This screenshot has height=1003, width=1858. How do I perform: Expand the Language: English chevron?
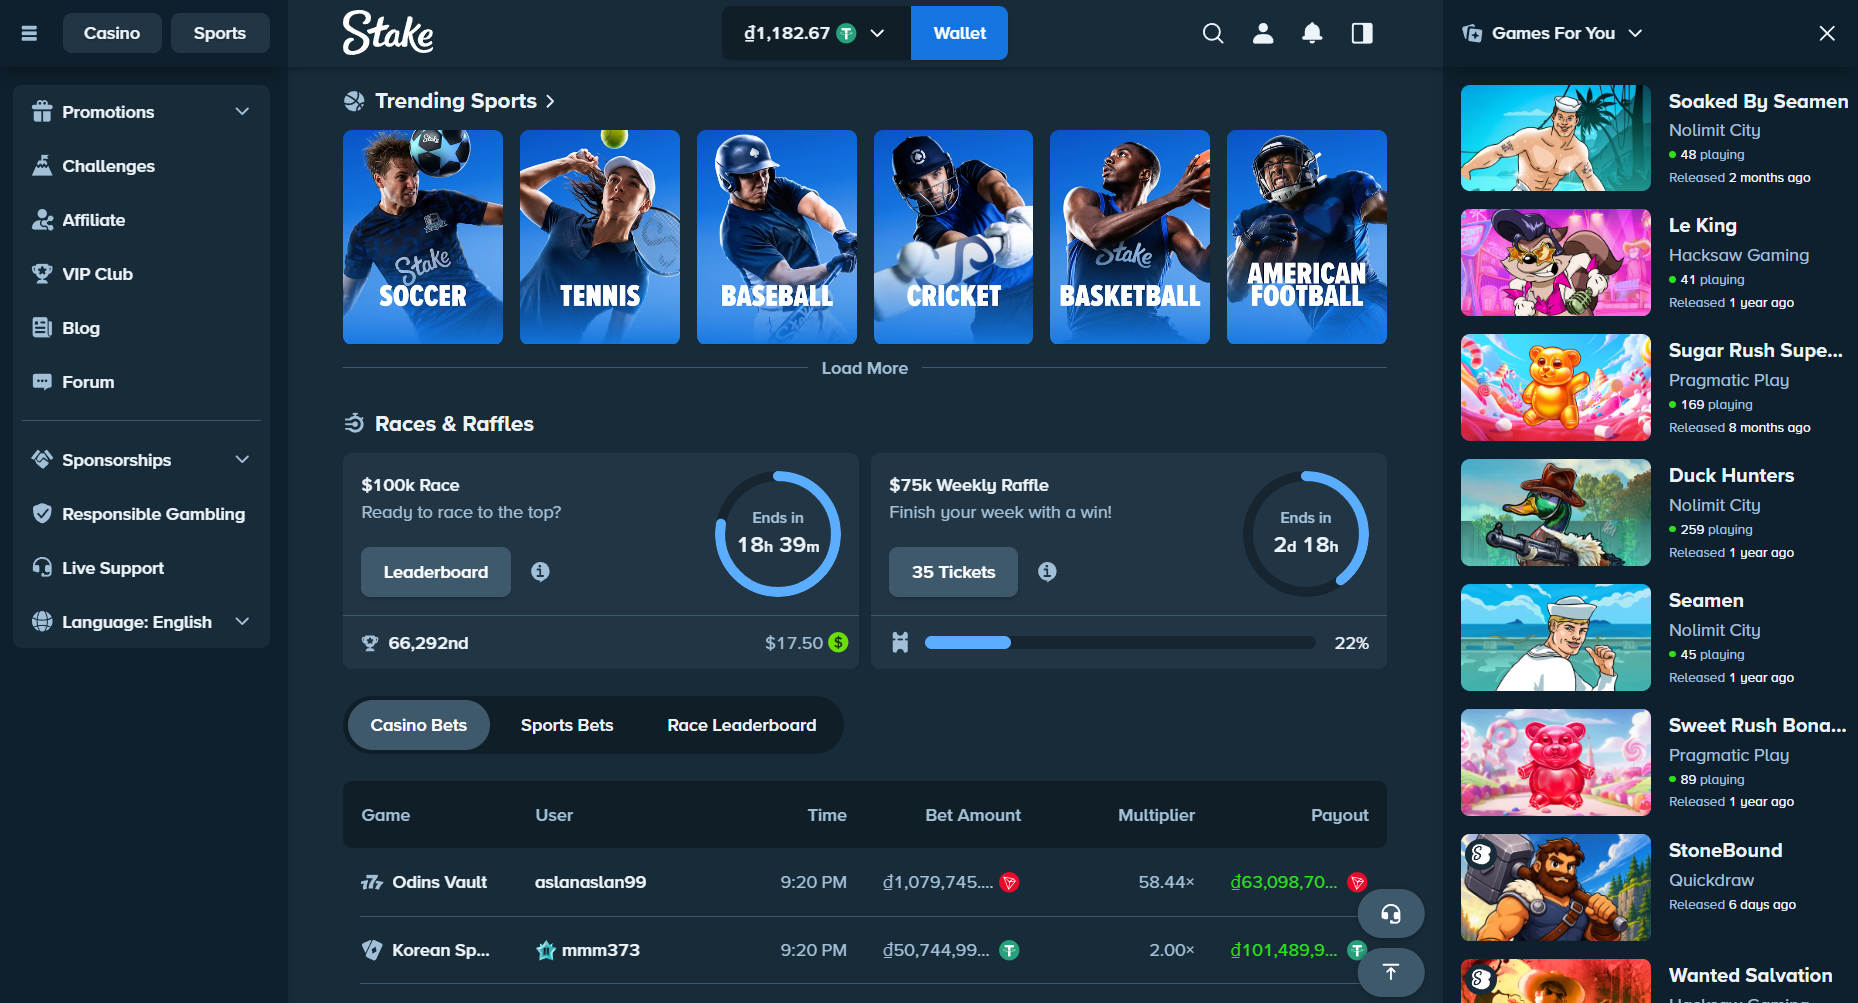coord(242,621)
